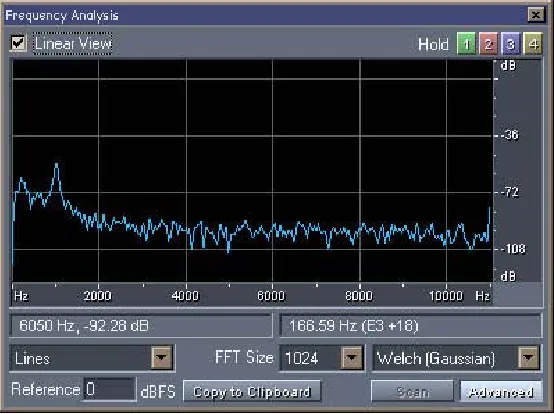This screenshot has height=414, width=554.
Task: Click the 166.59 Hz (E3 +18) readout
Action: [410, 325]
